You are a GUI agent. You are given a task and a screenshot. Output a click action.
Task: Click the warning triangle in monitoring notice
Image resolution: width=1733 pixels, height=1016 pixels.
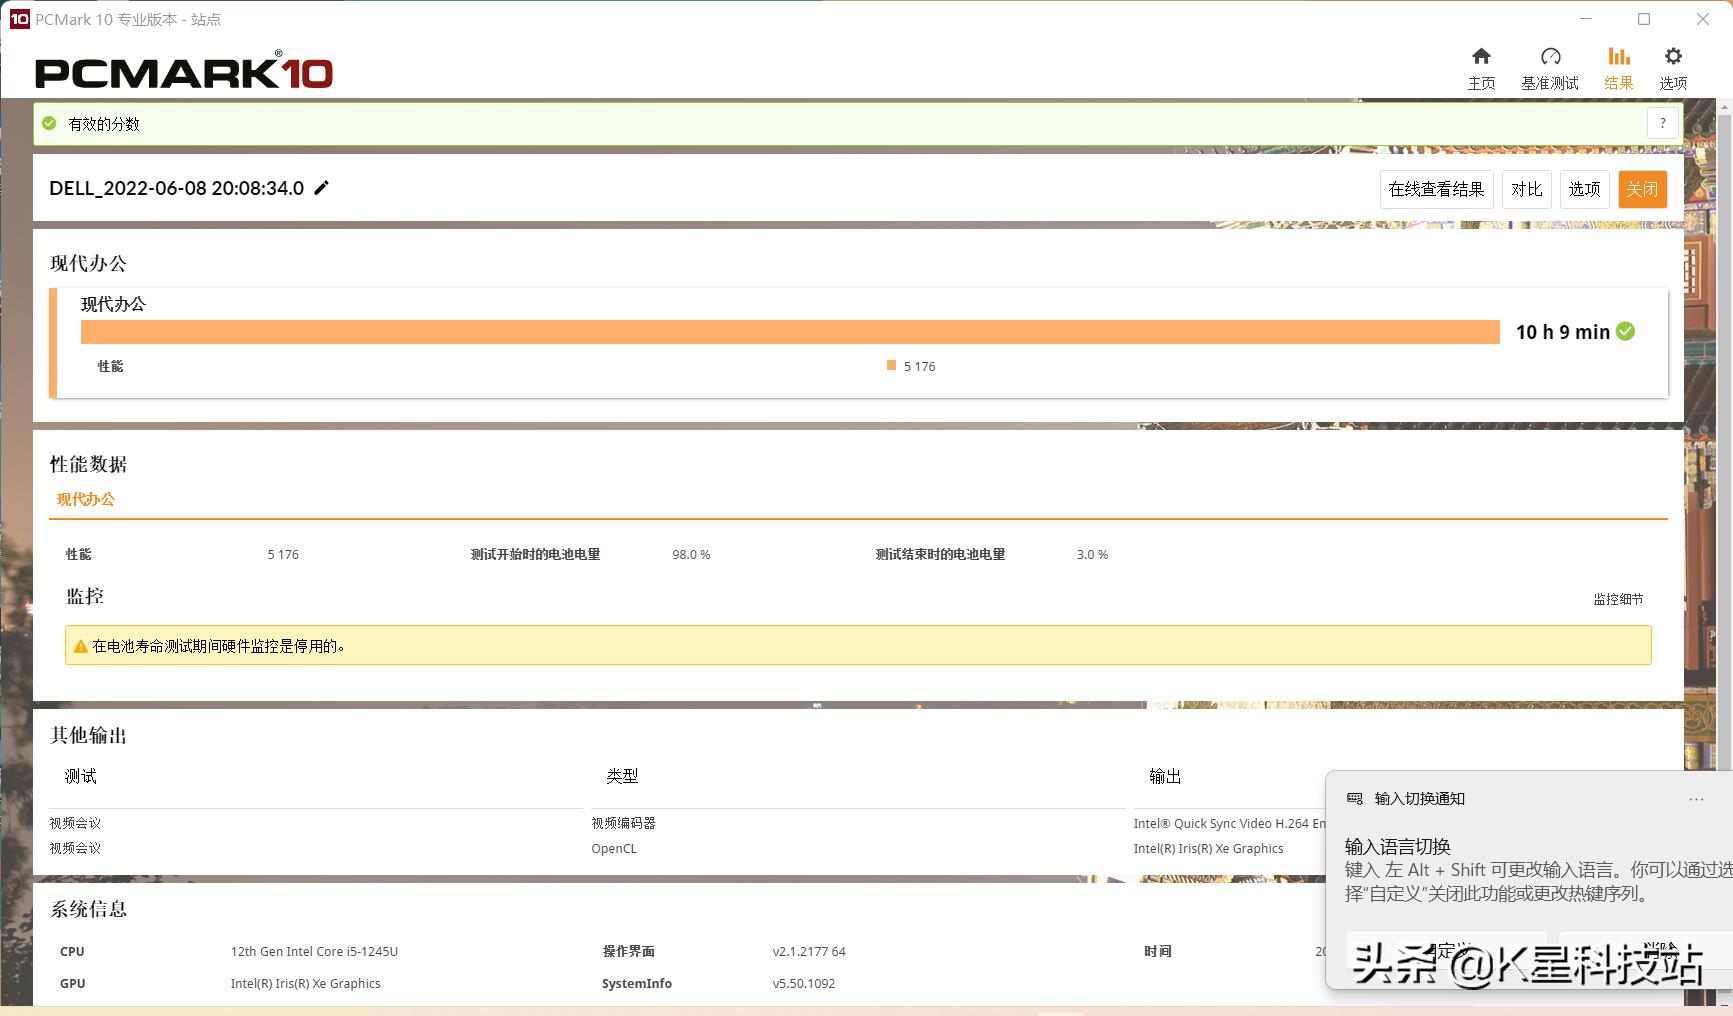[81, 646]
